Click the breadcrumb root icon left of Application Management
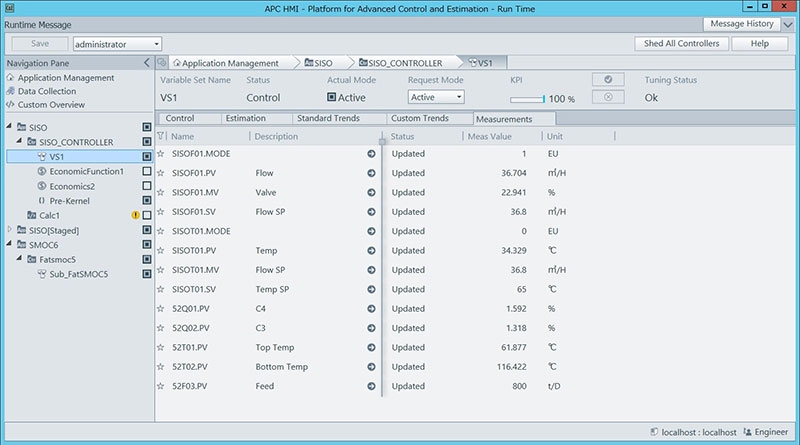 coord(162,63)
